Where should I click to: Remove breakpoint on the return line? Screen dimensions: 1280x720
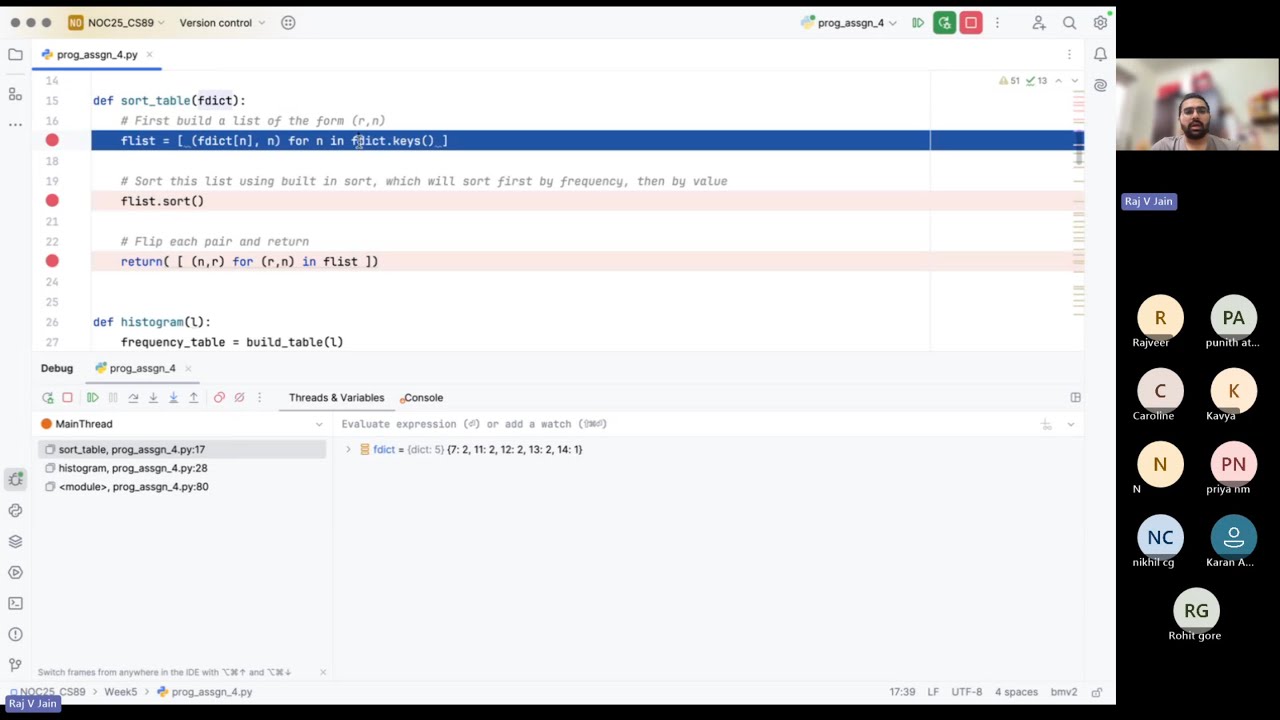pyautogui.click(x=52, y=261)
